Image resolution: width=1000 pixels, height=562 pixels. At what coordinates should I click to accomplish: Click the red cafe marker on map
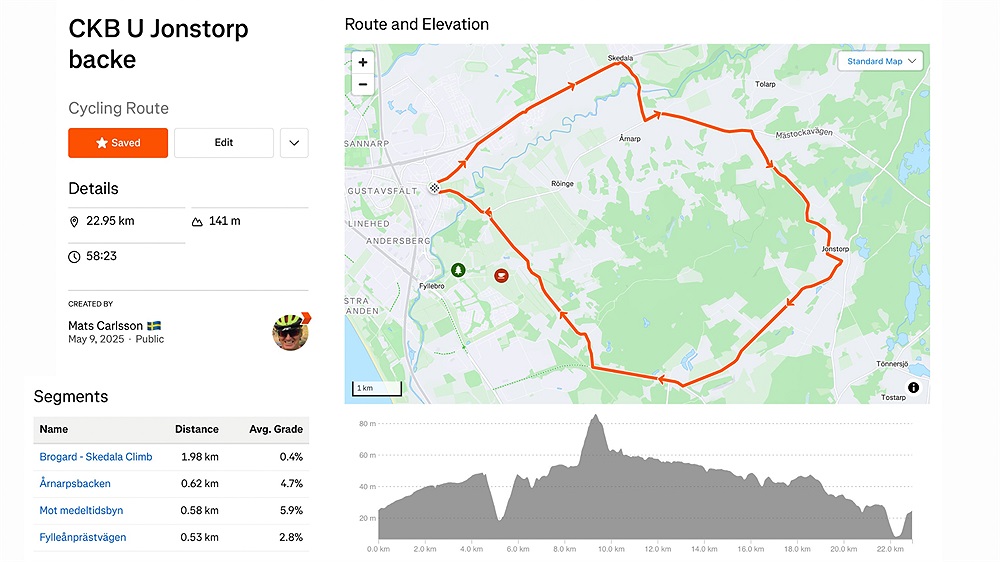(501, 274)
